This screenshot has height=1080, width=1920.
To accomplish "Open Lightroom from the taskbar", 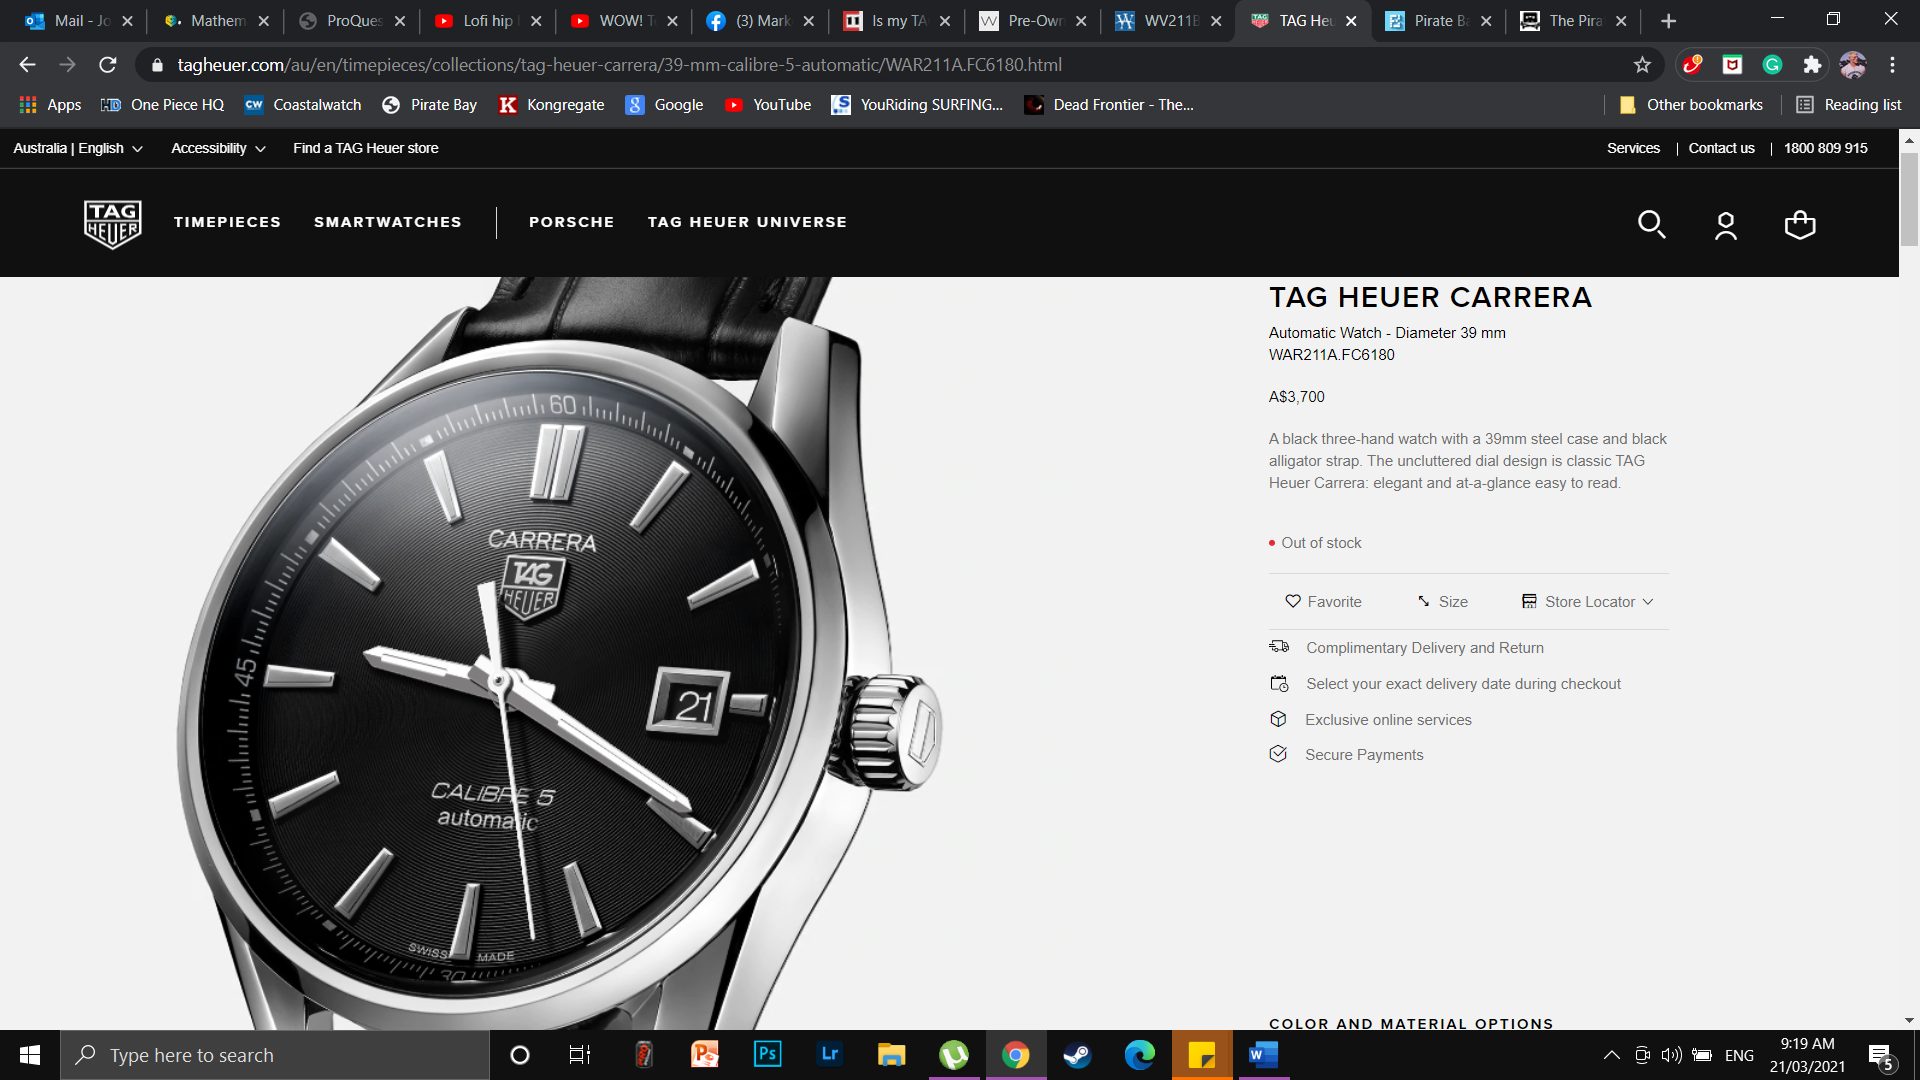I will [x=829, y=1055].
